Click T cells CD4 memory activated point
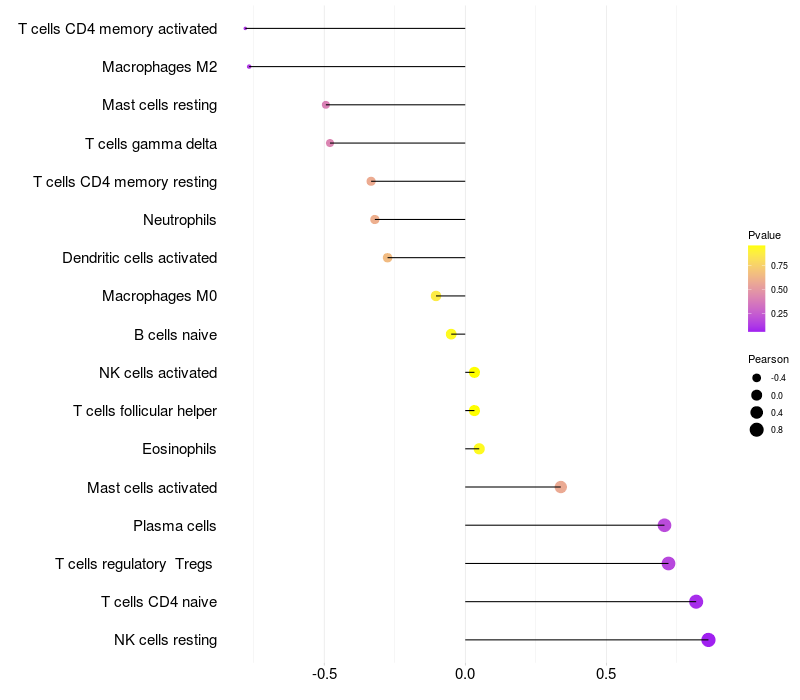800x700 pixels. 245,29
